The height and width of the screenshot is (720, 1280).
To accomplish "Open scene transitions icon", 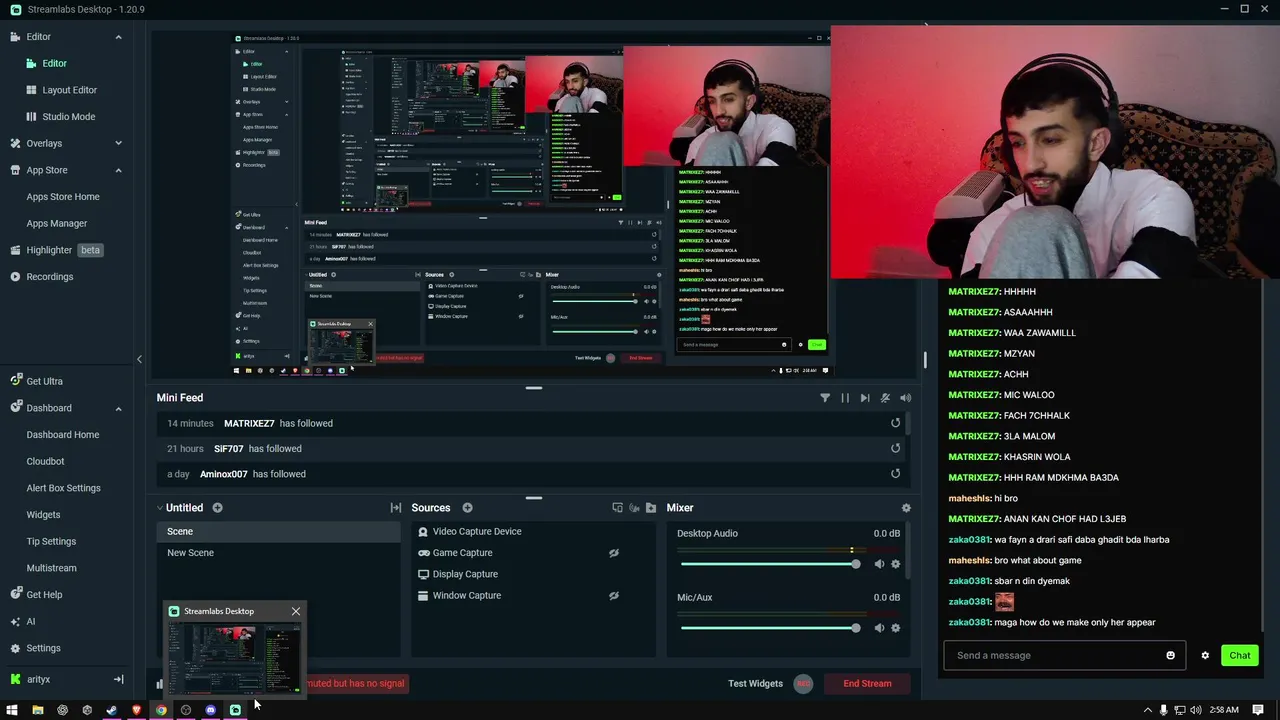I will tap(395, 508).
